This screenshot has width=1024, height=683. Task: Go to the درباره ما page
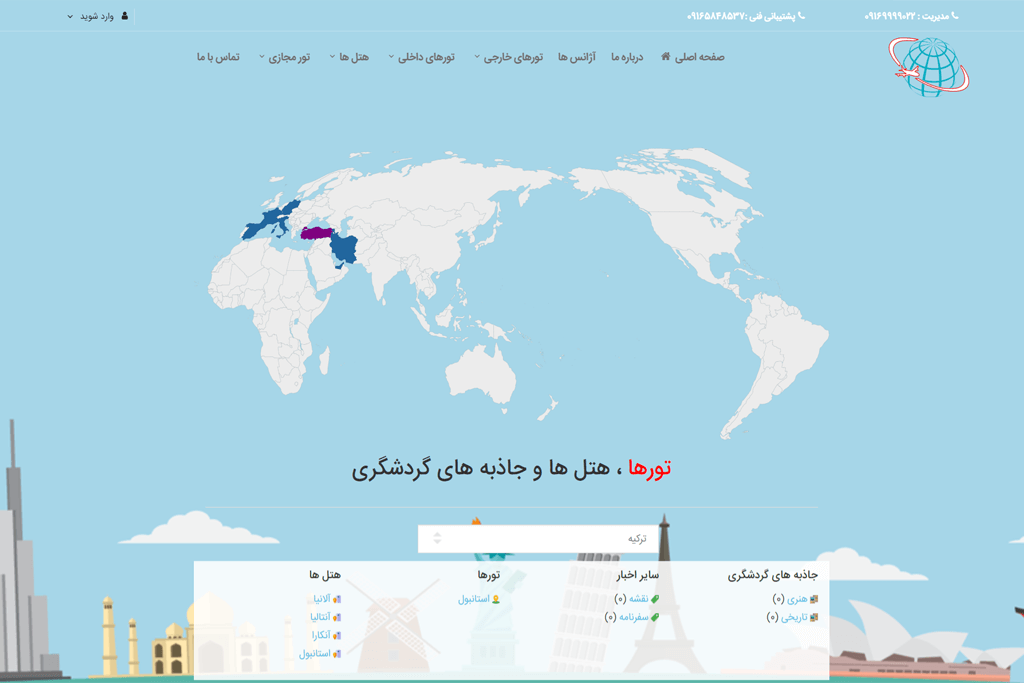click(x=627, y=57)
